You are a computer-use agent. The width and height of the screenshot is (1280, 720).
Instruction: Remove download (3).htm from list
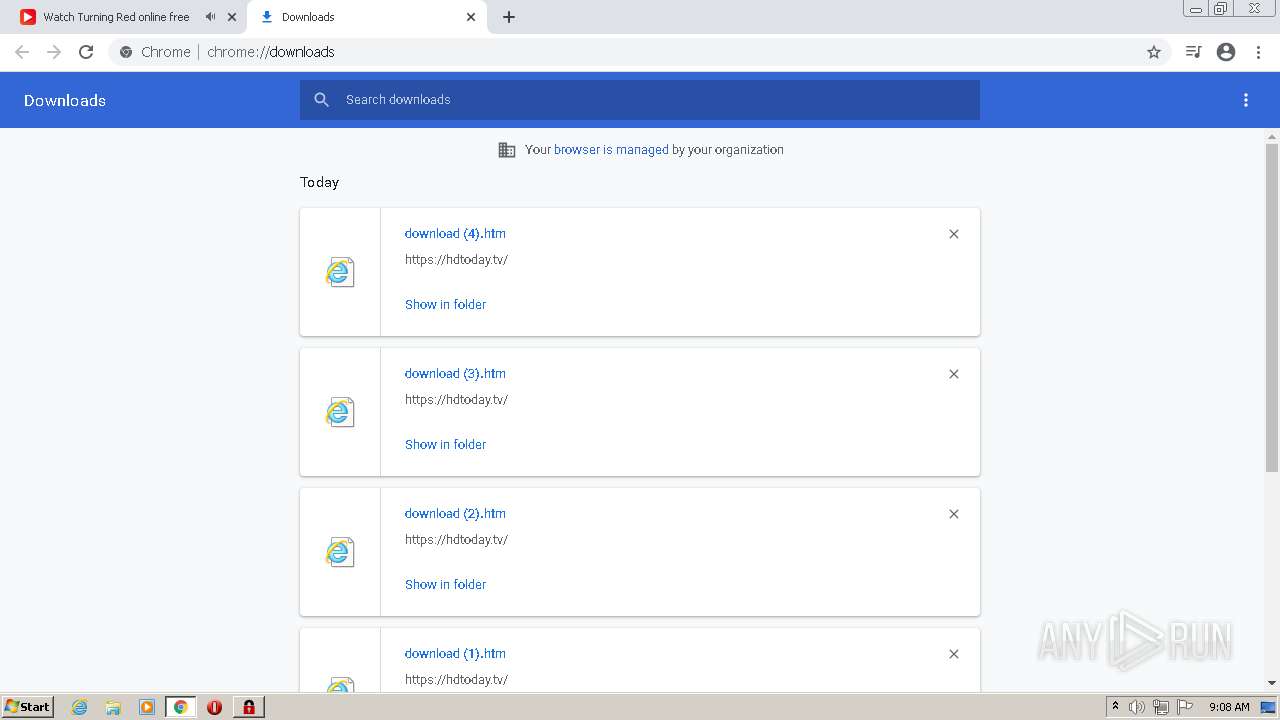click(954, 374)
